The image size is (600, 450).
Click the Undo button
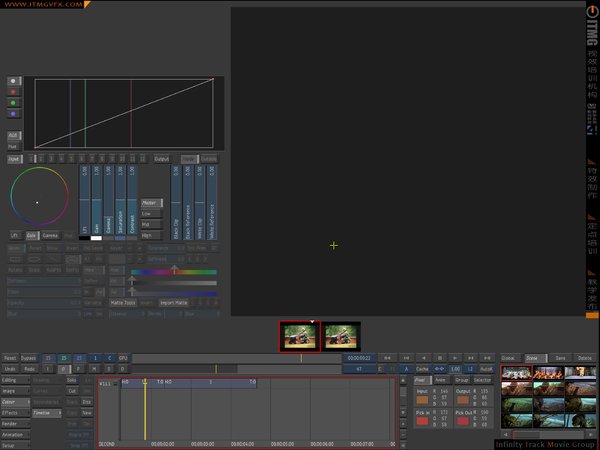(x=9, y=369)
